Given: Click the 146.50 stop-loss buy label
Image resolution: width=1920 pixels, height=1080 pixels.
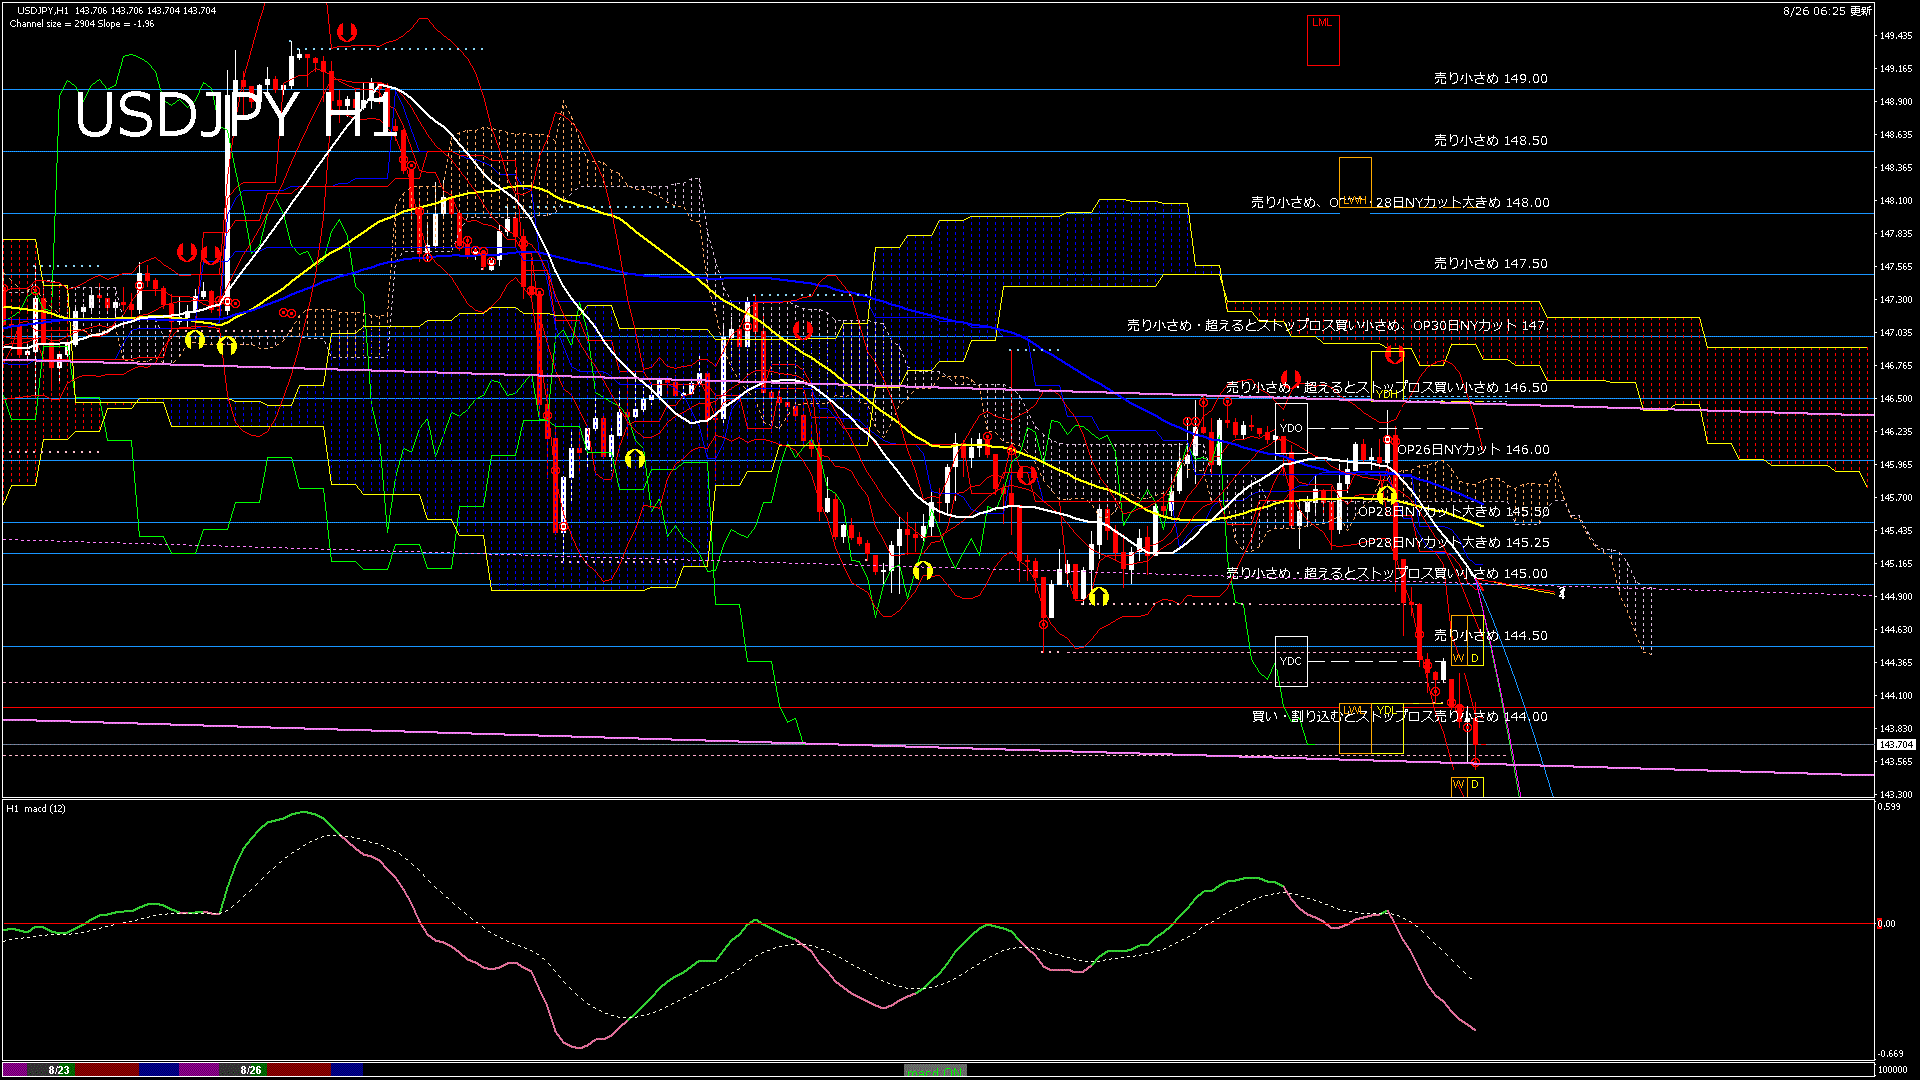Looking at the screenshot, I should click(x=1387, y=387).
